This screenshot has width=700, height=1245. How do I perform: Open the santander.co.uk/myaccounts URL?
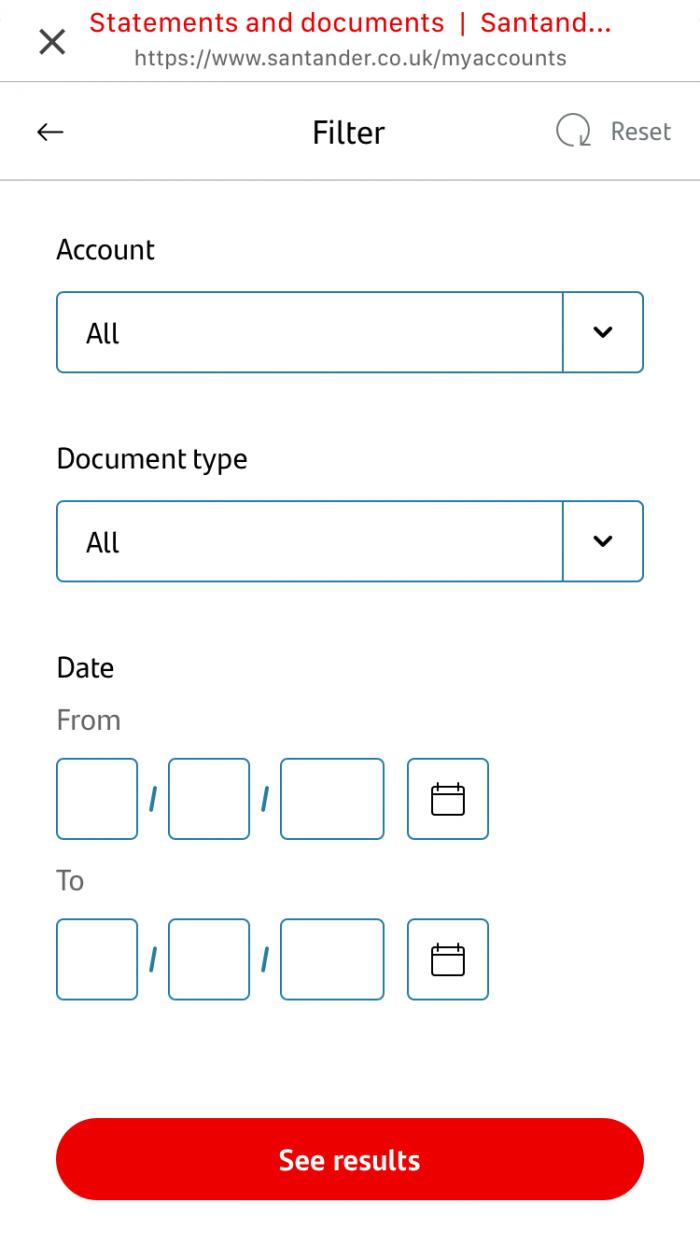point(349,58)
